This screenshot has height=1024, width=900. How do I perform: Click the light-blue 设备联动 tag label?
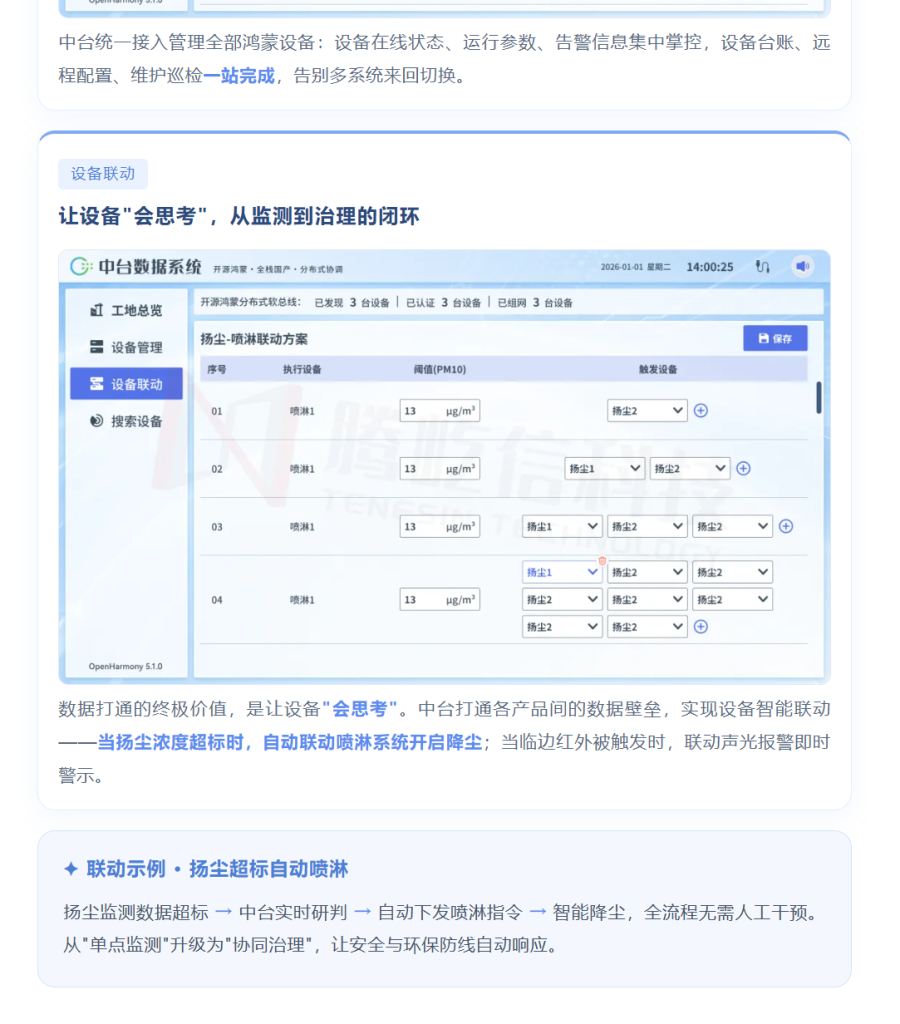pyautogui.click(x=103, y=174)
